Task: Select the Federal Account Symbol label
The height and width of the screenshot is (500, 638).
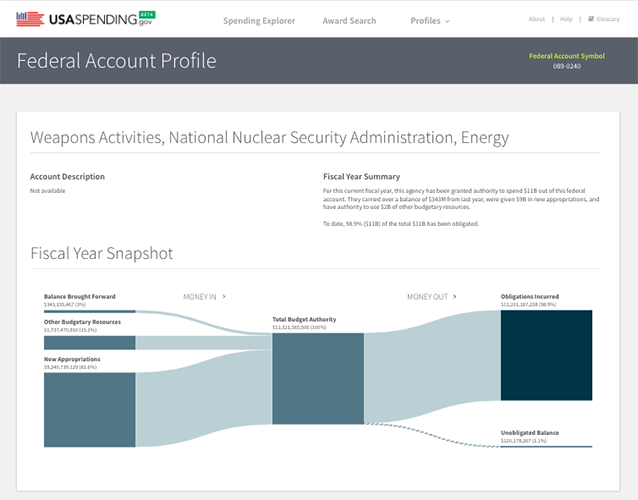Action: (x=566, y=56)
